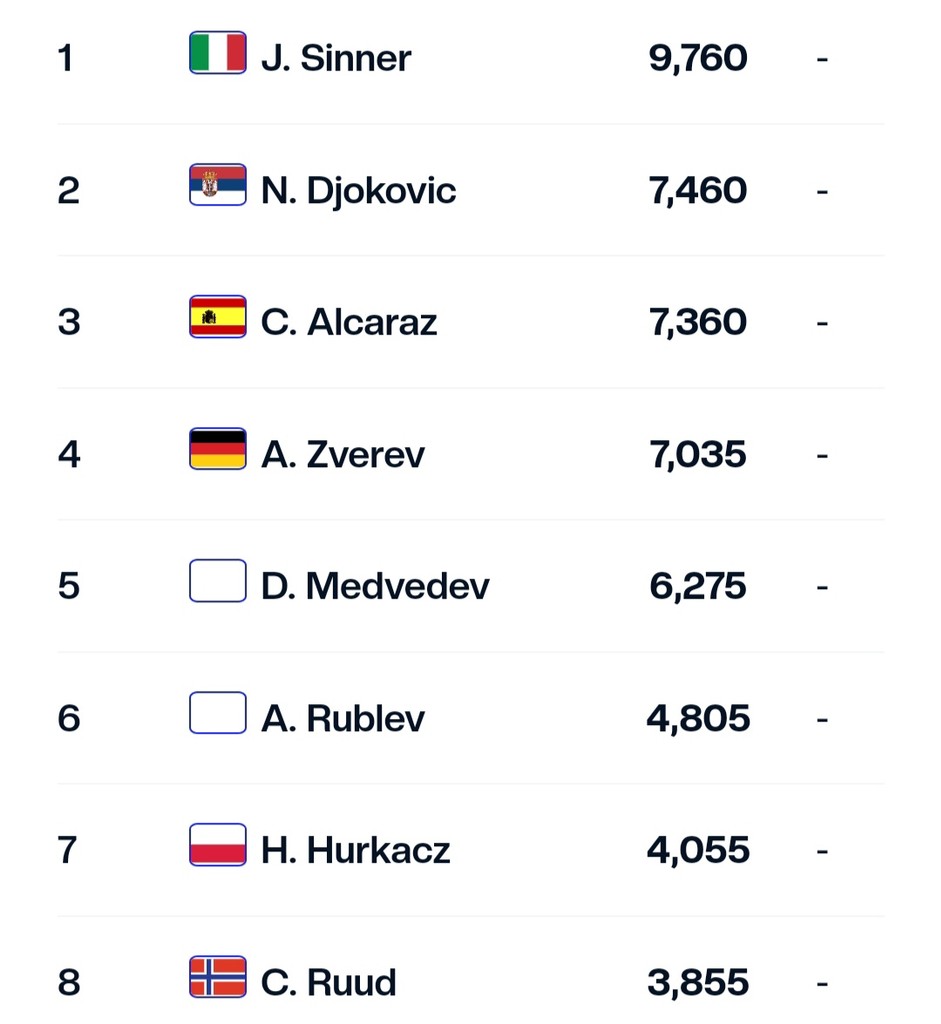Click the Norwegian flag beside C. Ruud
This screenshot has width=941, height=1024.
coord(217,977)
